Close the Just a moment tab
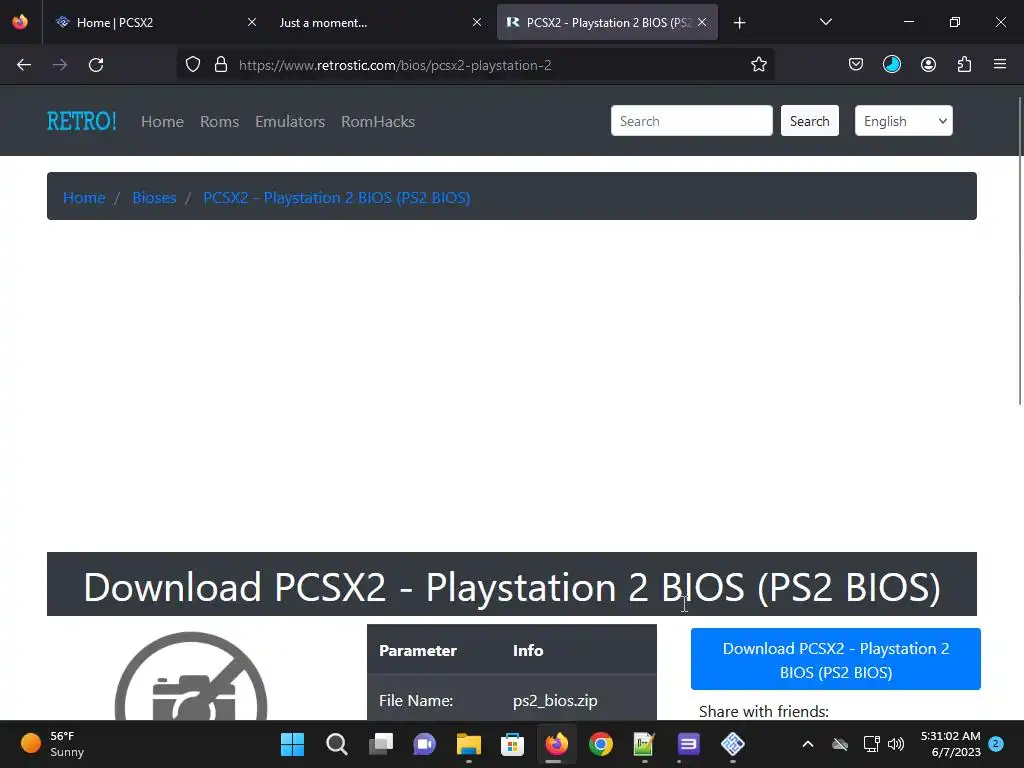The width and height of the screenshot is (1024, 768). (477, 22)
